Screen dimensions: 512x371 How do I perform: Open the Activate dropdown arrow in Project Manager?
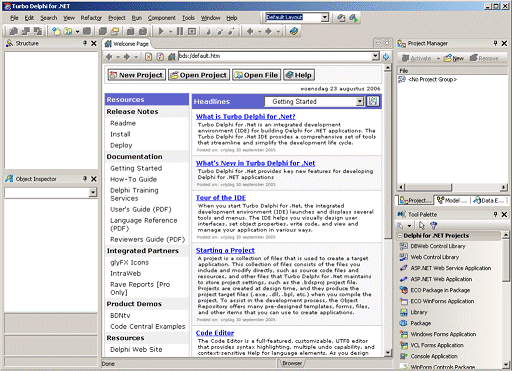tap(438, 59)
